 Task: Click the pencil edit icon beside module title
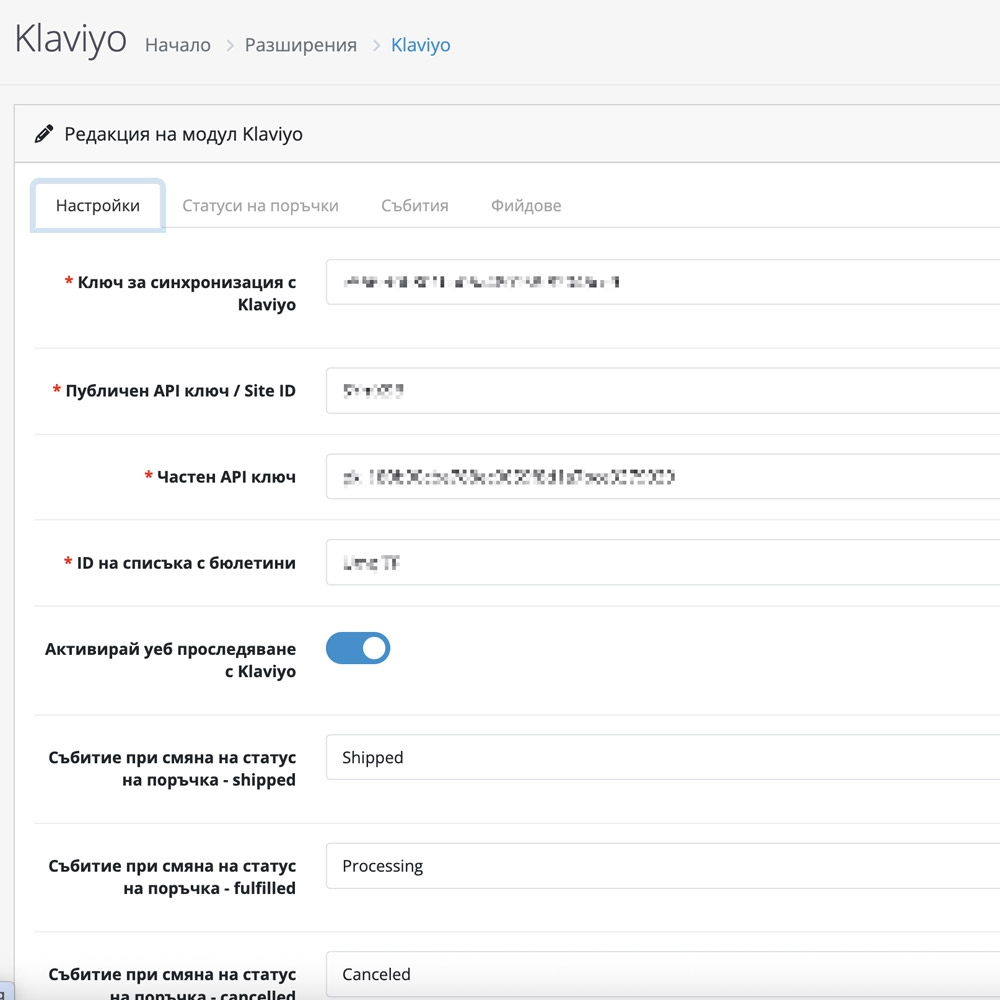43,134
